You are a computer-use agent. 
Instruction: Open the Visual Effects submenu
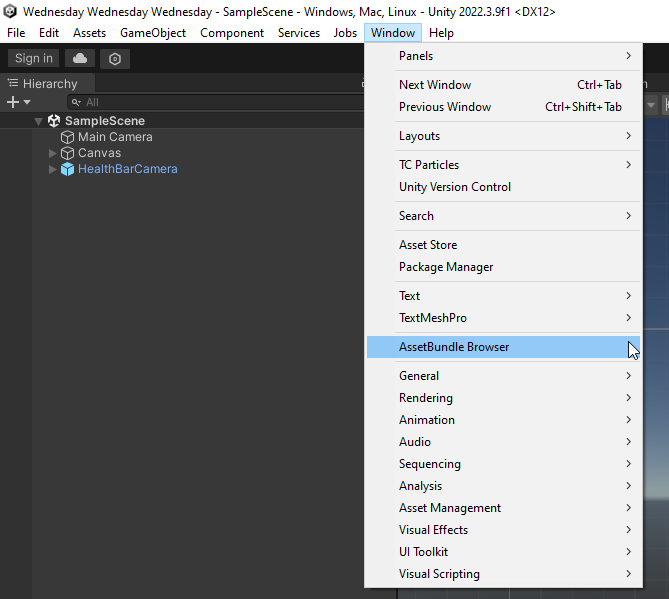504,529
